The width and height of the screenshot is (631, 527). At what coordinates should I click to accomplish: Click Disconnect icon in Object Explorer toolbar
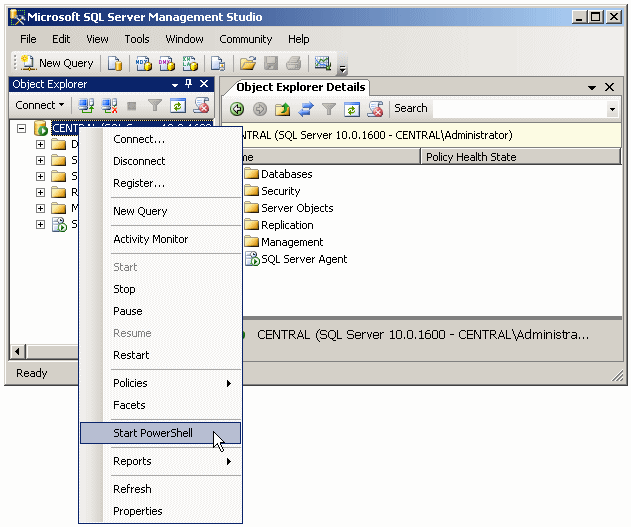tap(109, 106)
